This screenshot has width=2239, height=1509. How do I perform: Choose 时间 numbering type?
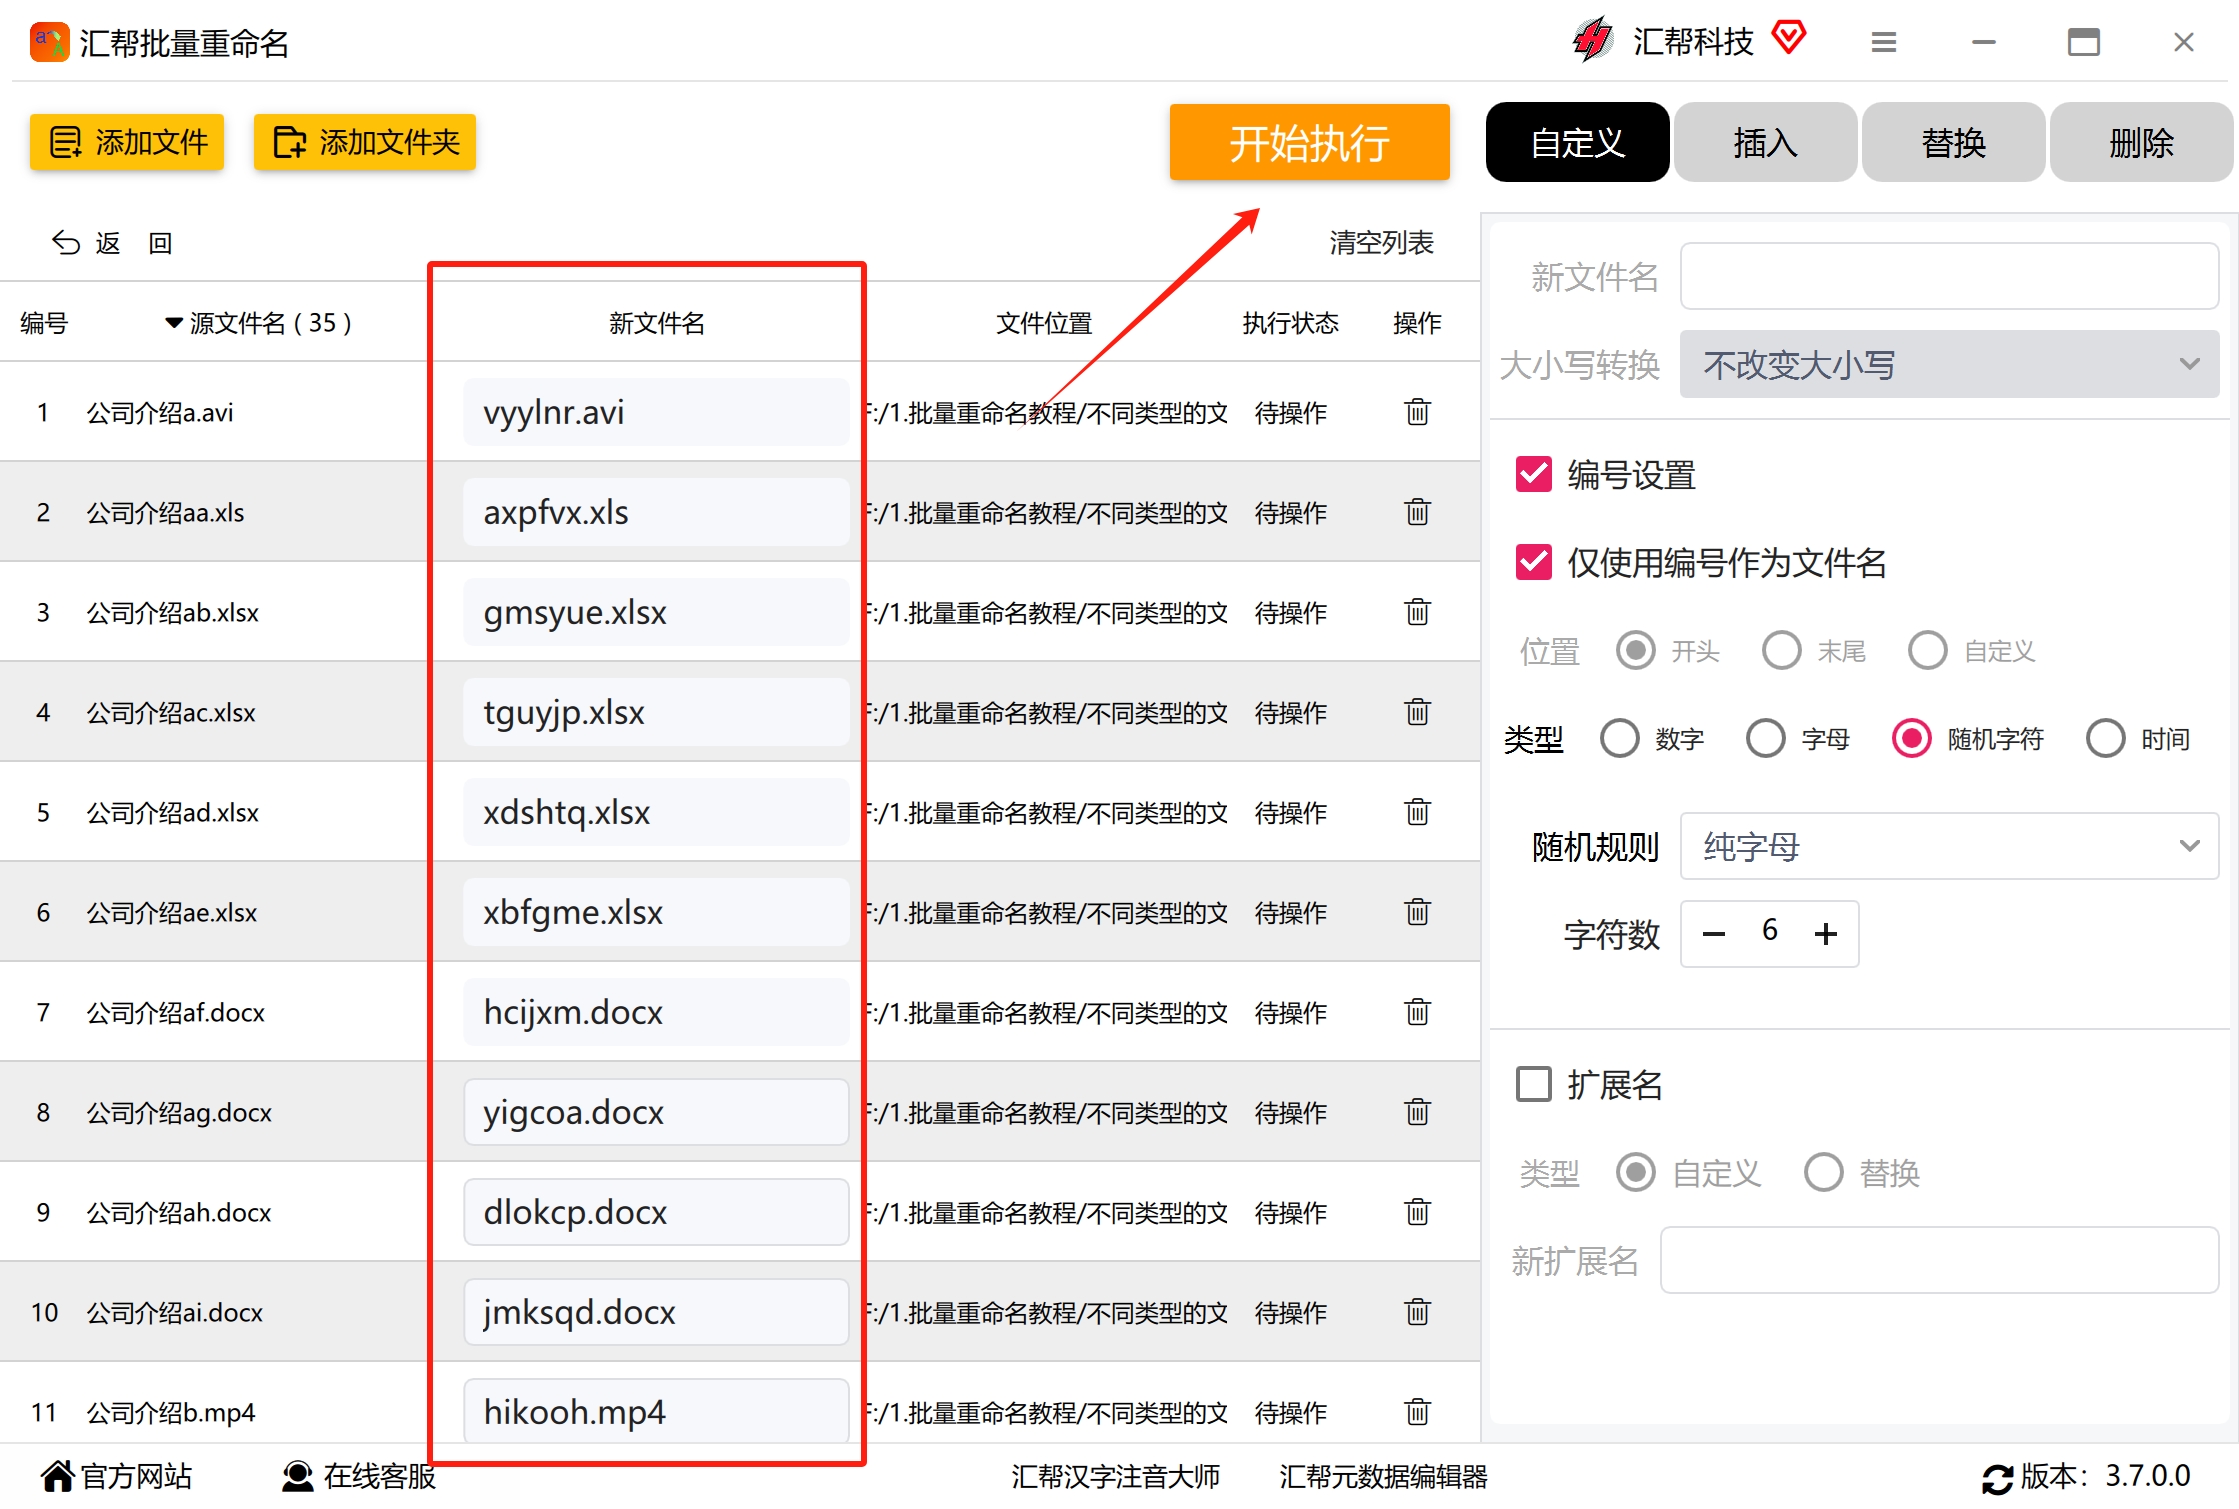[2106, 739]
